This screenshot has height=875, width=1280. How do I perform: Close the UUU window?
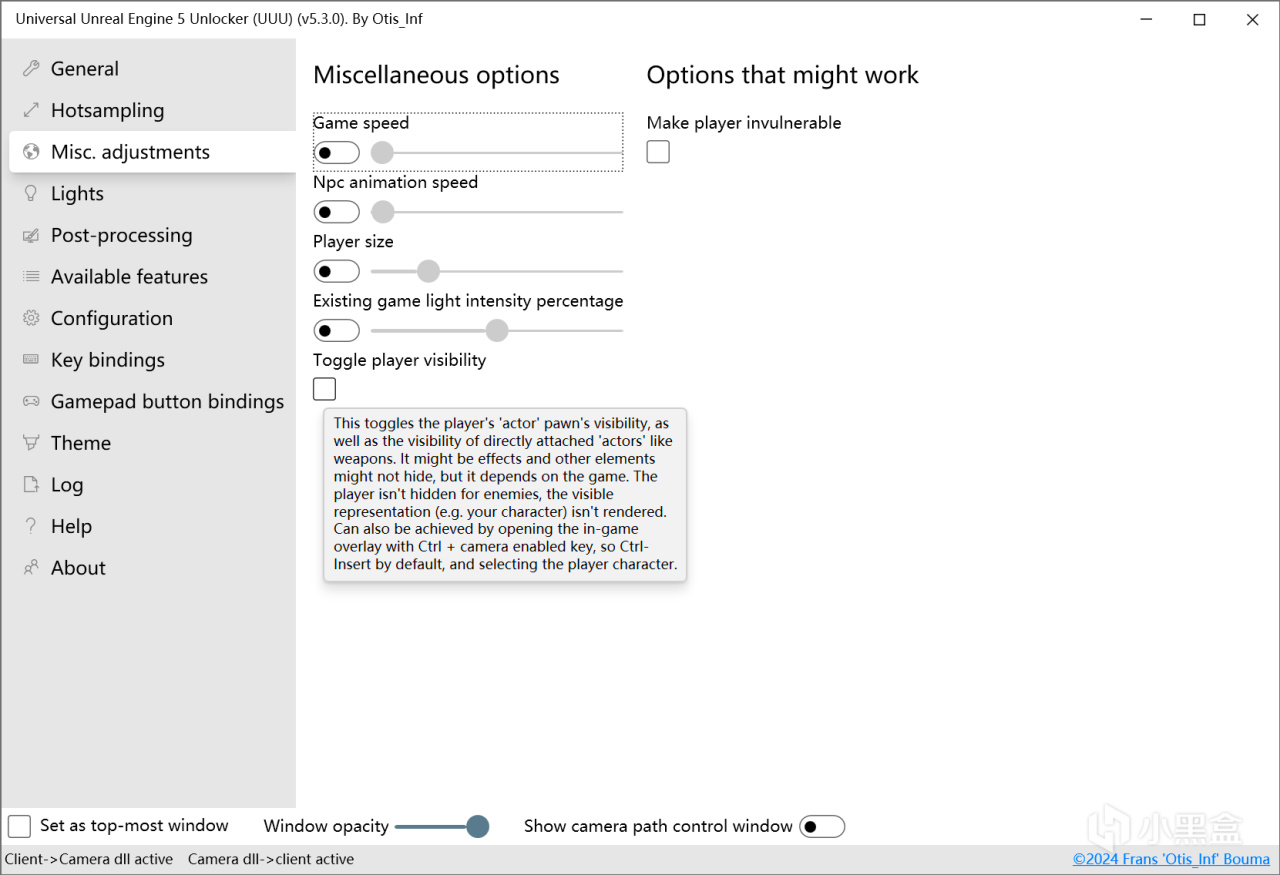click(x=1252, y=19)
